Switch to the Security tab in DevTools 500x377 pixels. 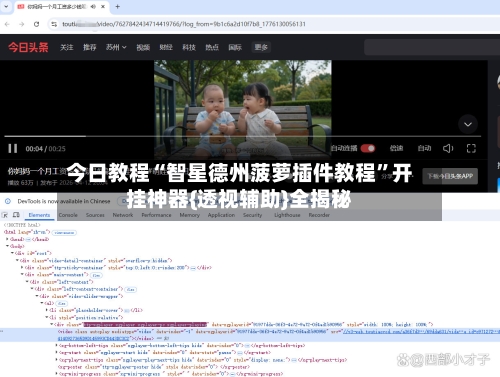point(252,215)
